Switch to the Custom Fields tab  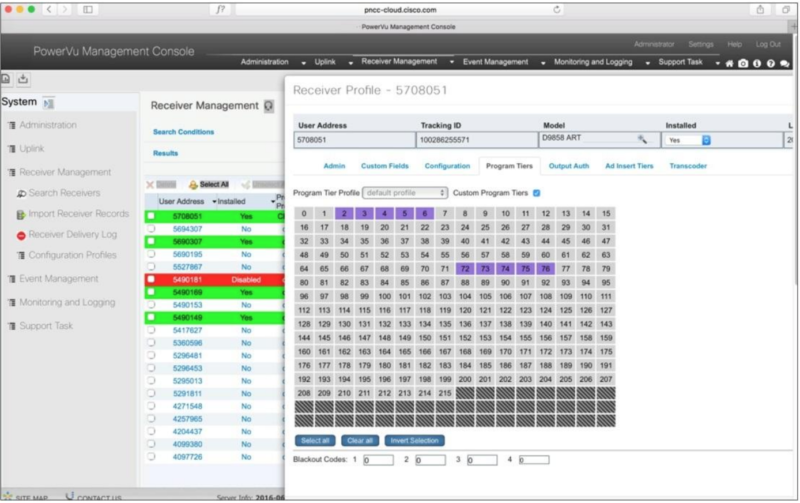(385, 166)
